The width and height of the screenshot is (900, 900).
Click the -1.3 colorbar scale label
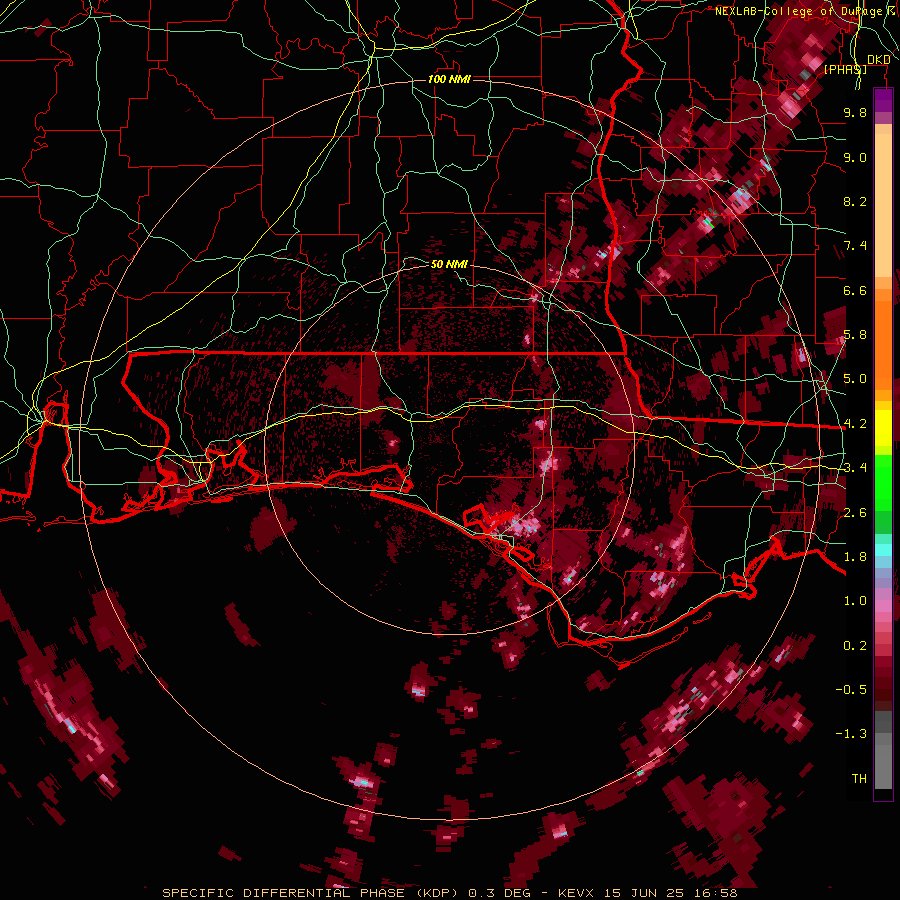[851, 735]
